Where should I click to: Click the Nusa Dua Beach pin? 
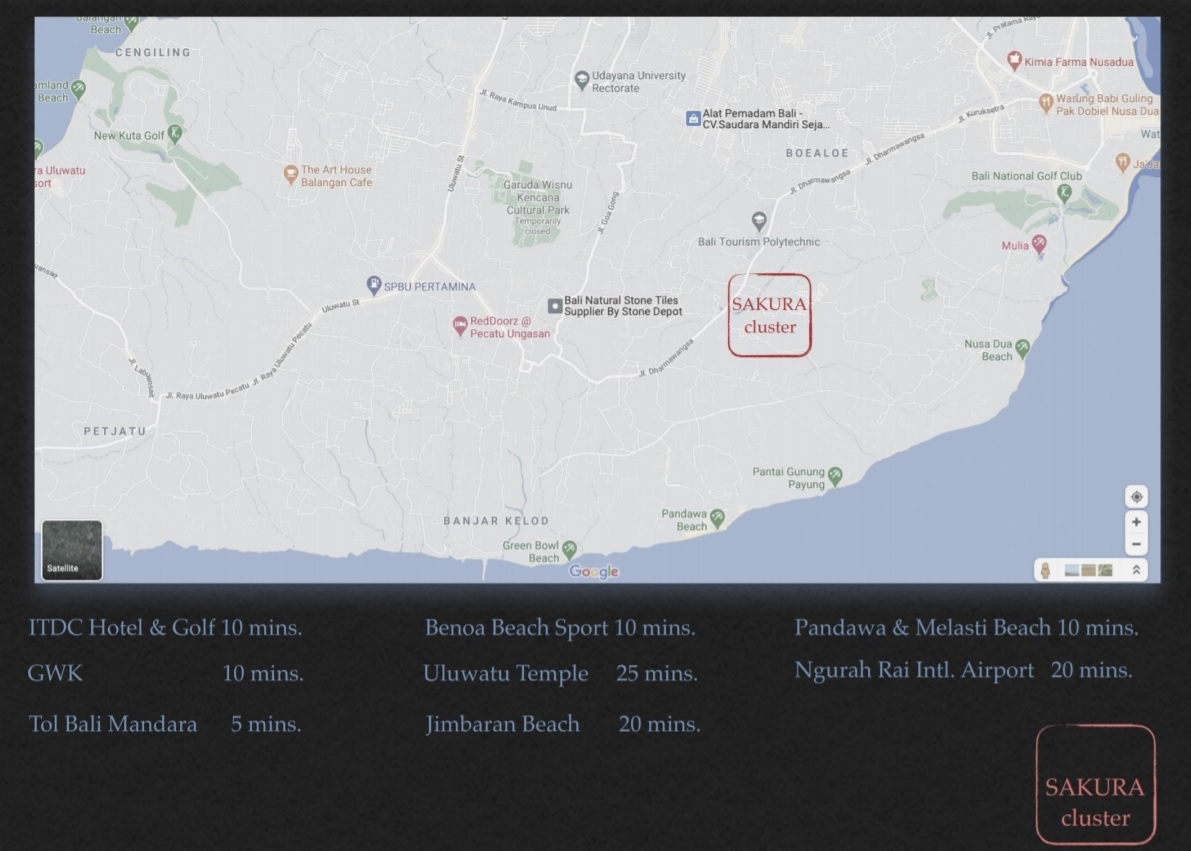click(1022, 348)
